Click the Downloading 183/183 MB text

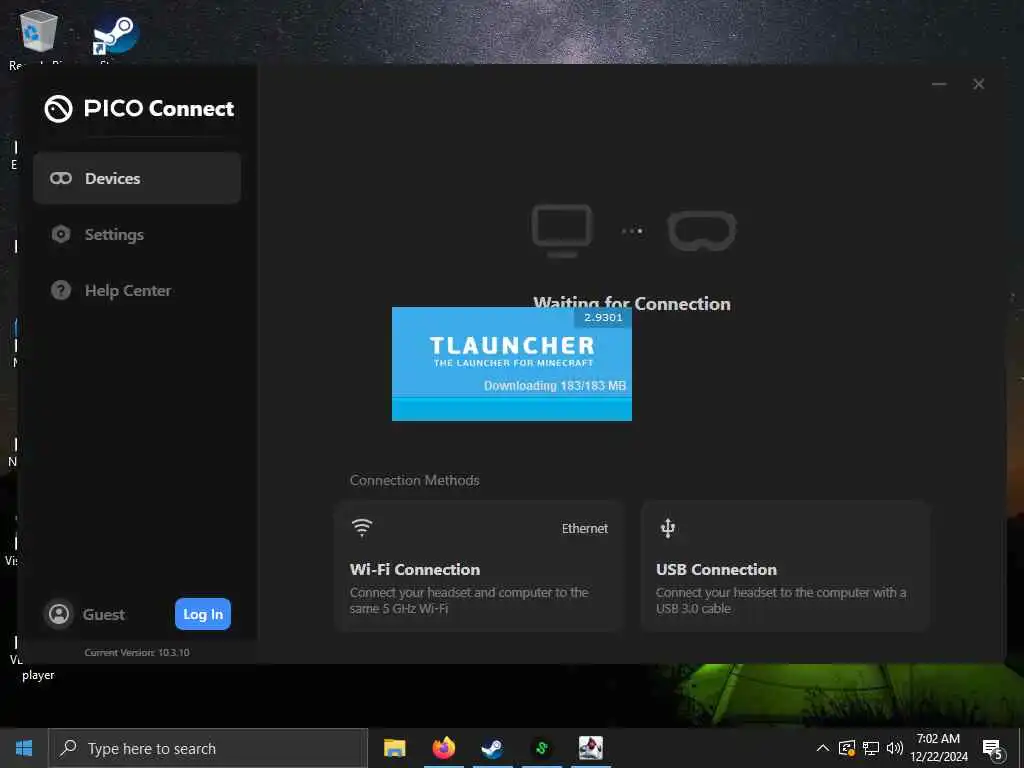[554, 386]
